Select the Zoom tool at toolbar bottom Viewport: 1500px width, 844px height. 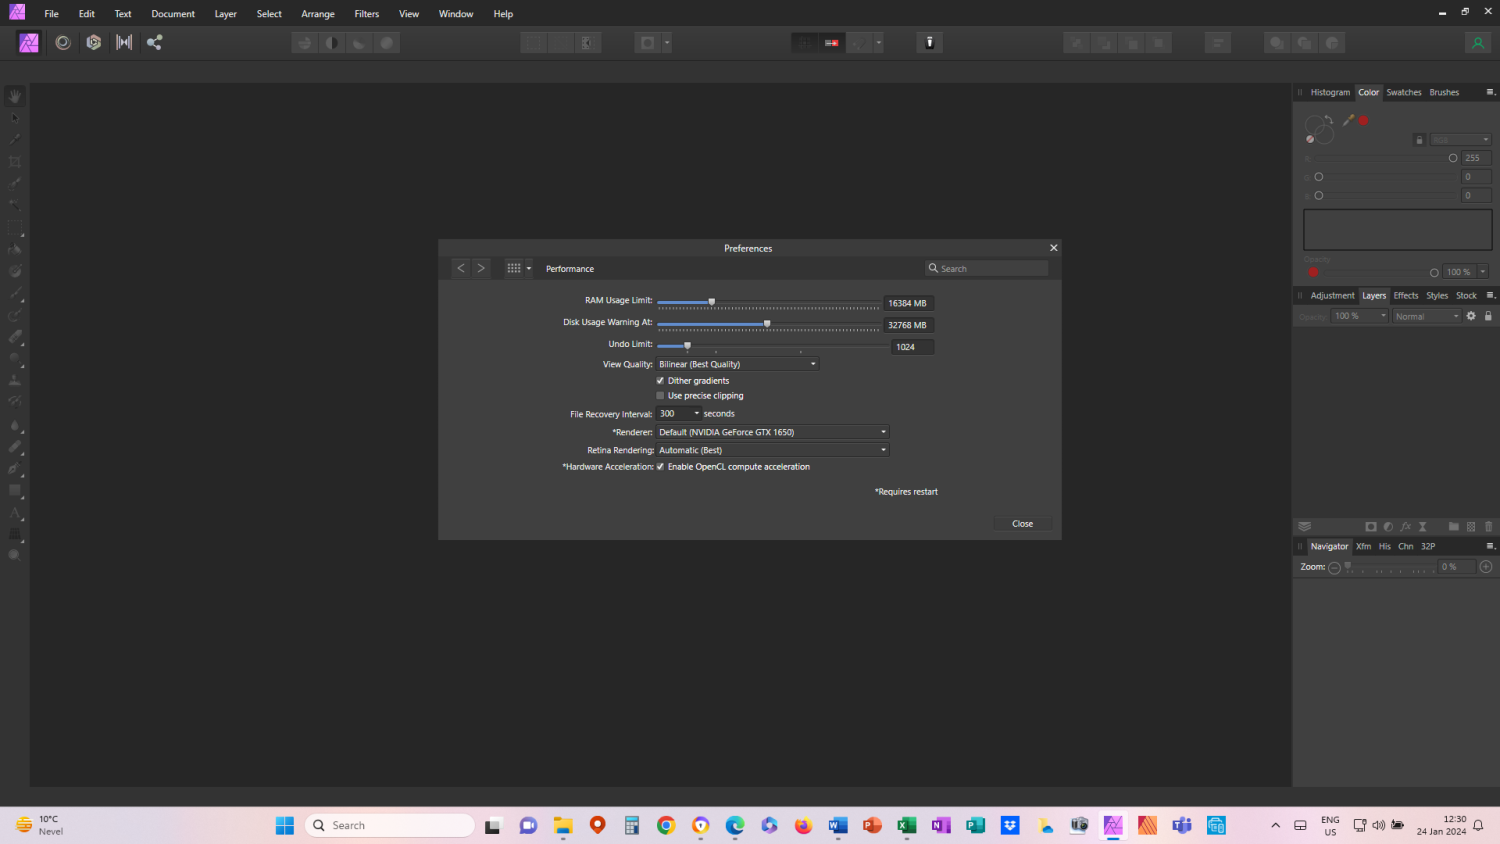click(x=14, y=554)
